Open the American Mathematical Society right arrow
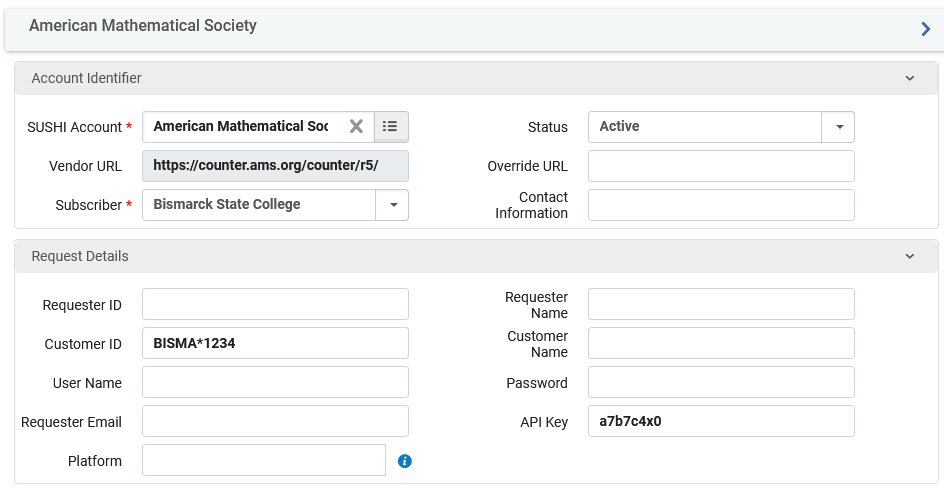The image size is (944, 488). point(925,29)
